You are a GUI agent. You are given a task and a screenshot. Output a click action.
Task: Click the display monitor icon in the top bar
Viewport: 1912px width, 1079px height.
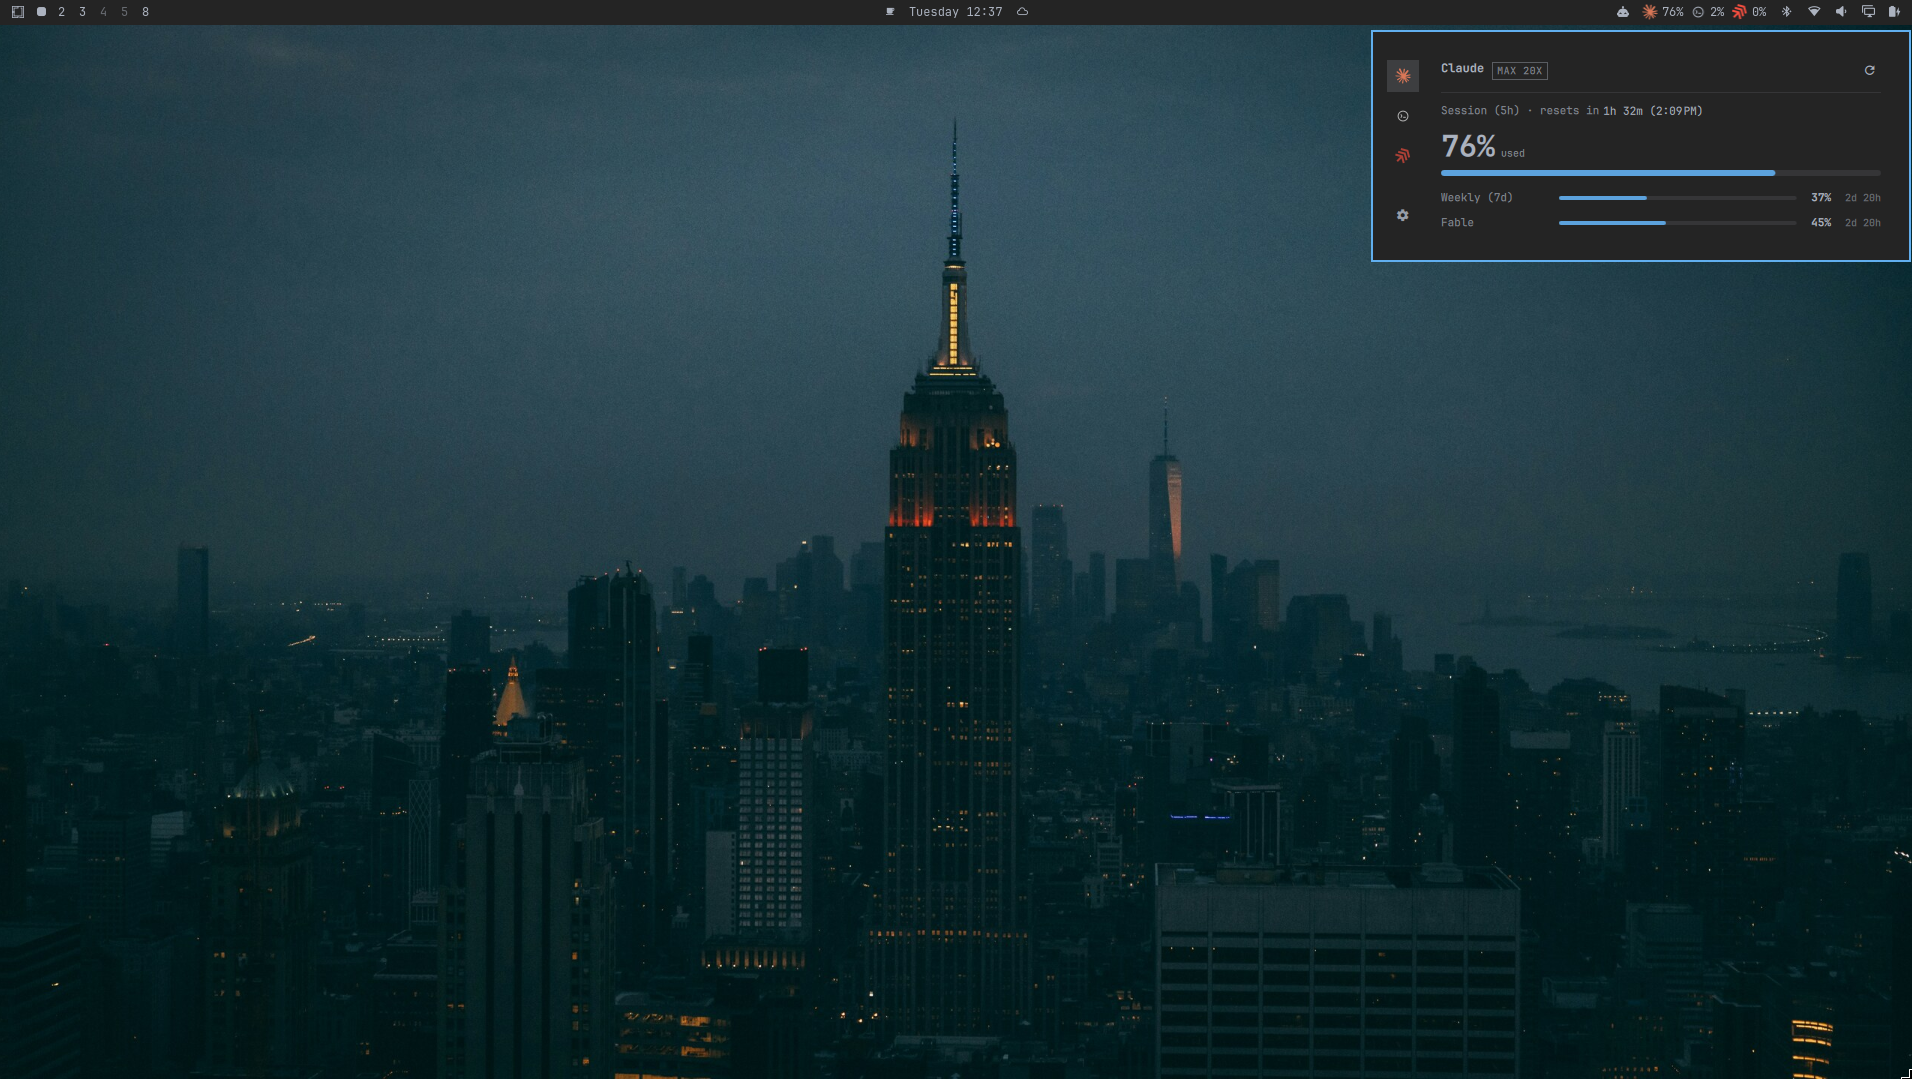click(1868, 12)
